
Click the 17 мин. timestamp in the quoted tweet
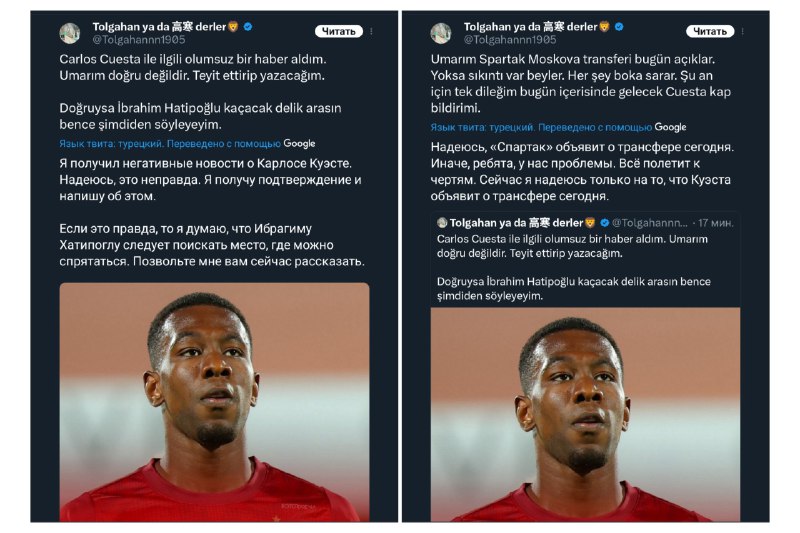[716, 223]
